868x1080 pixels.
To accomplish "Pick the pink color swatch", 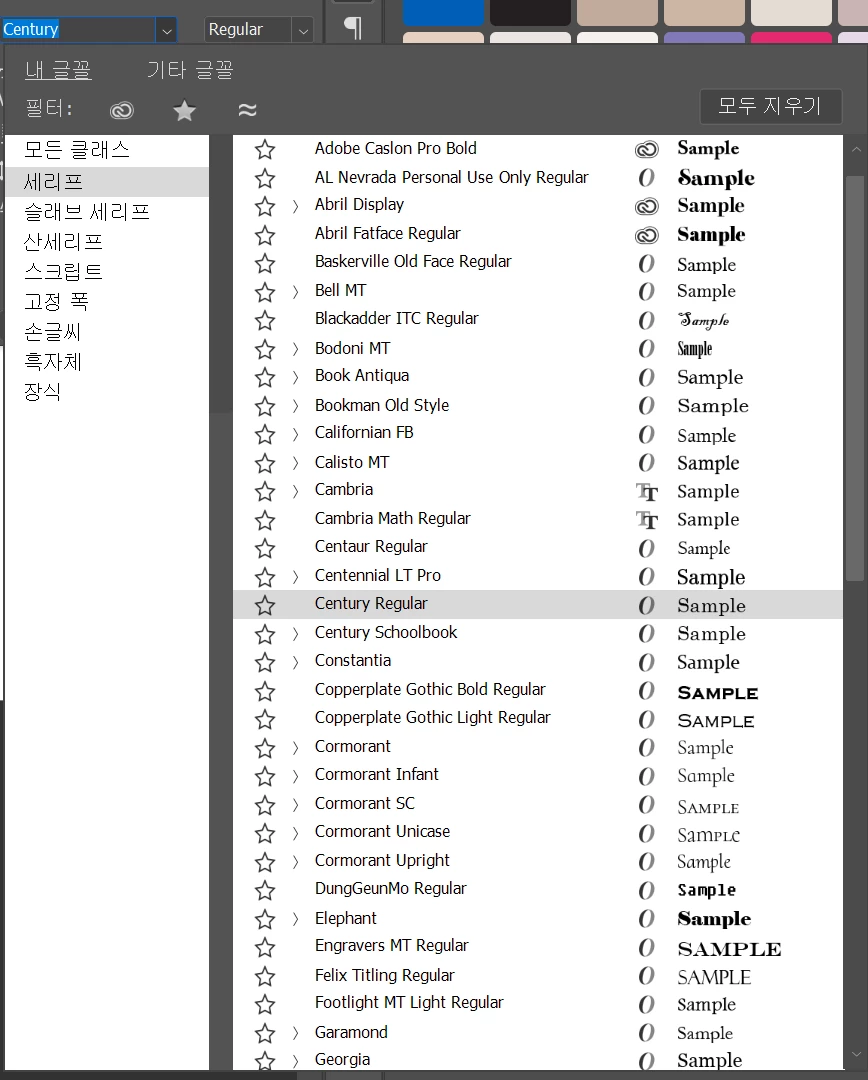I will [x=791, y=38].
